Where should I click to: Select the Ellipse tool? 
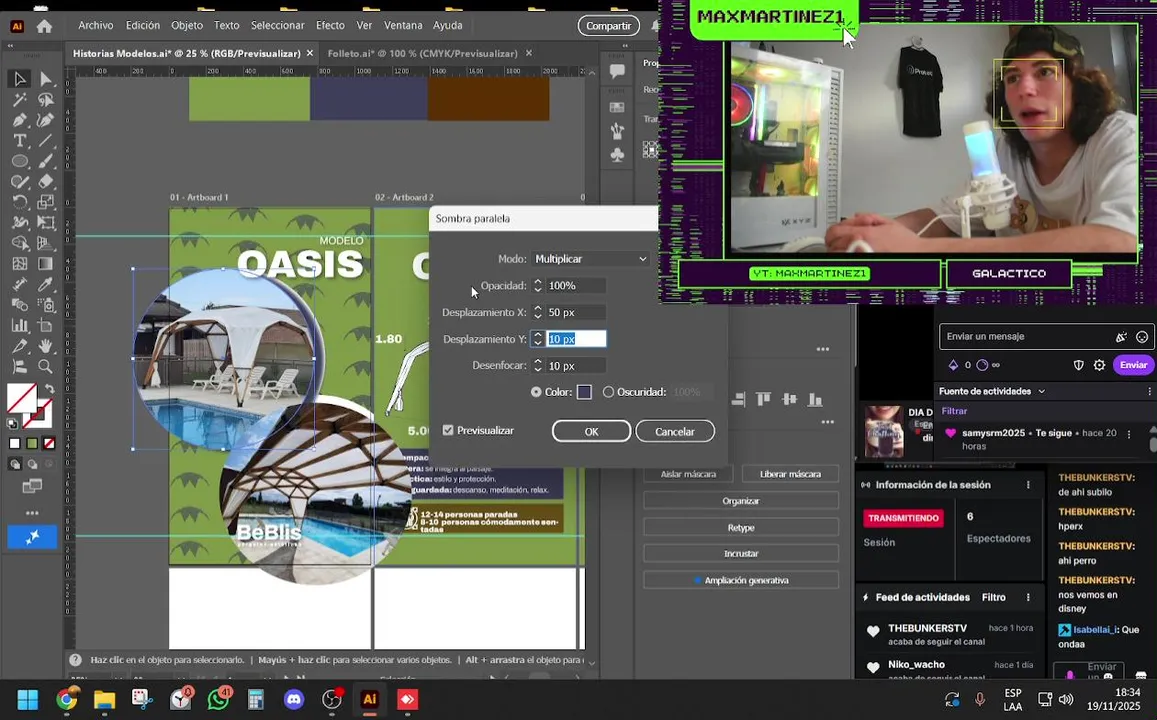20,161
